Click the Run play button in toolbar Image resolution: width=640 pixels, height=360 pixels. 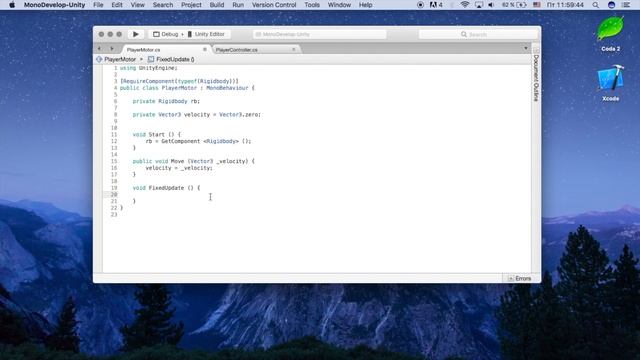pyautogui.click(x=136, y=34)
